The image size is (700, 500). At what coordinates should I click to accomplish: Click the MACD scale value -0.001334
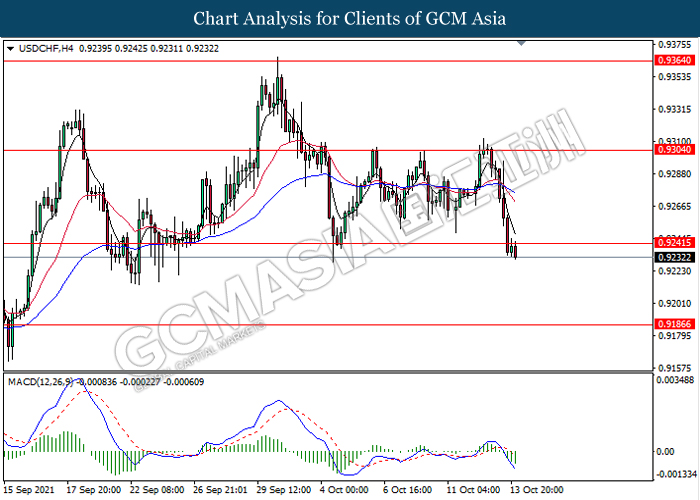(x=675, y=474)
